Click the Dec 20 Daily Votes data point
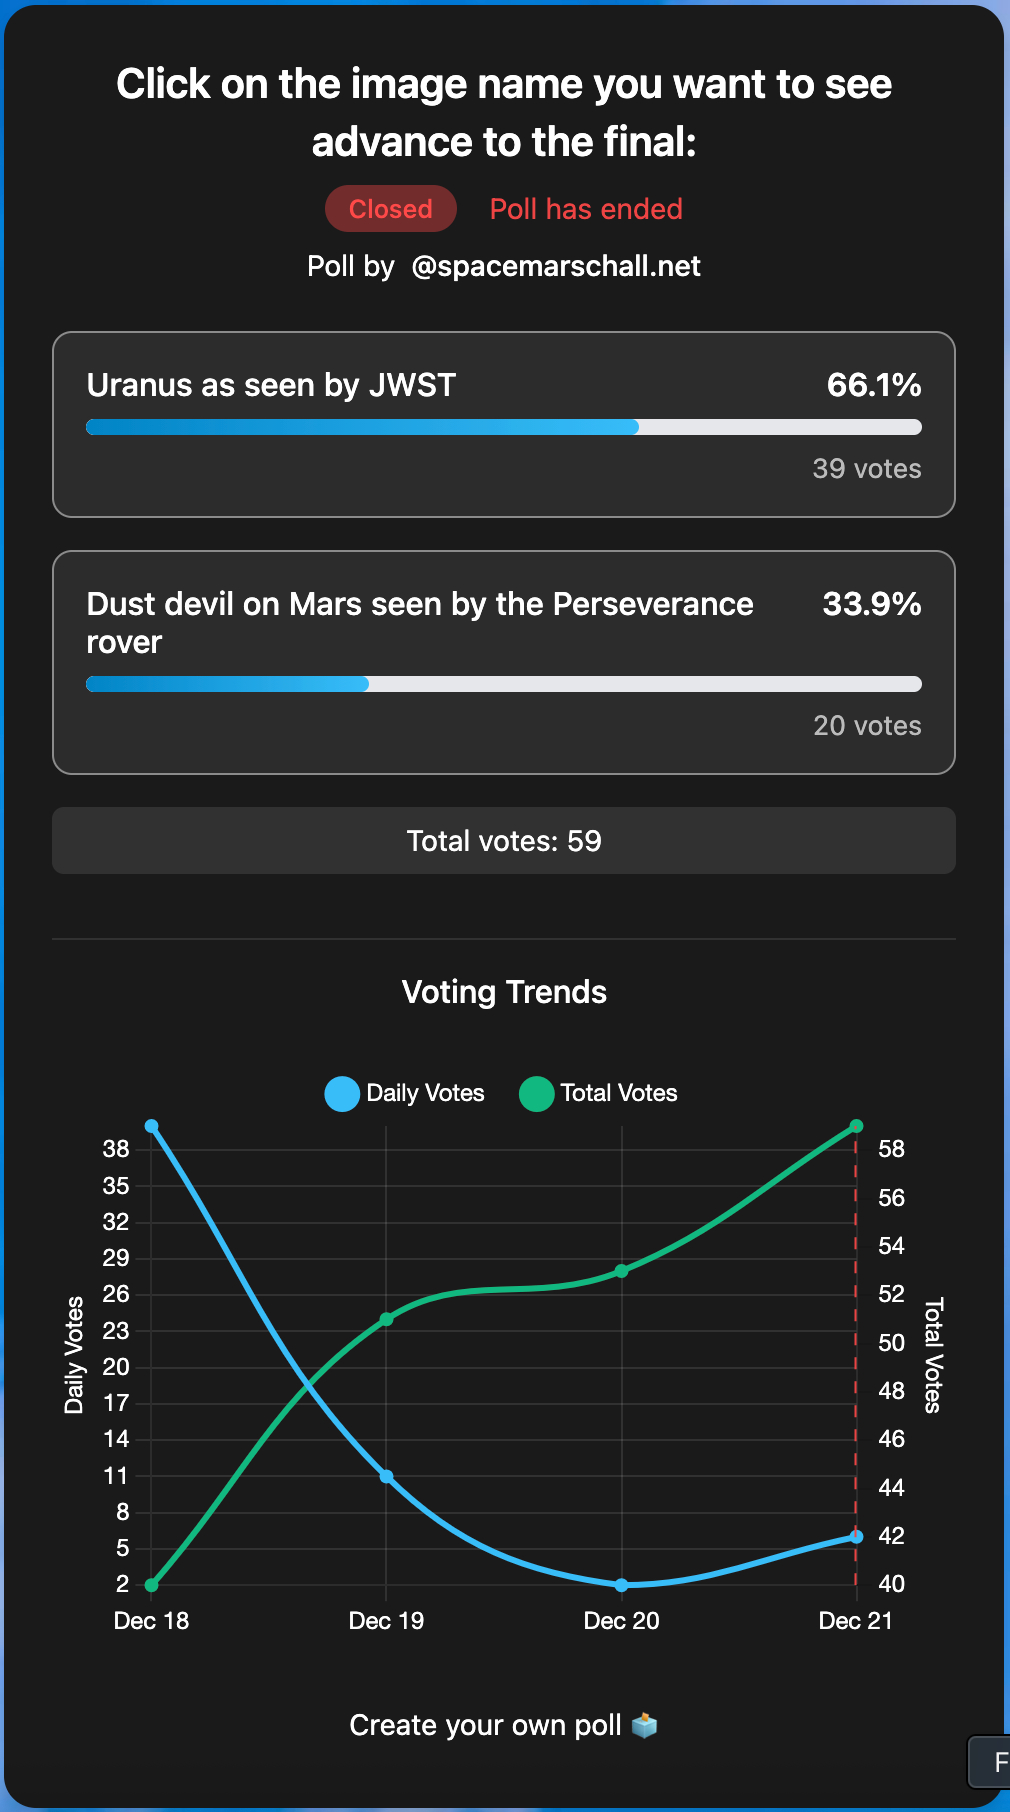Viewport: 1010px width, 1812px height. (x=622, y=1585)
